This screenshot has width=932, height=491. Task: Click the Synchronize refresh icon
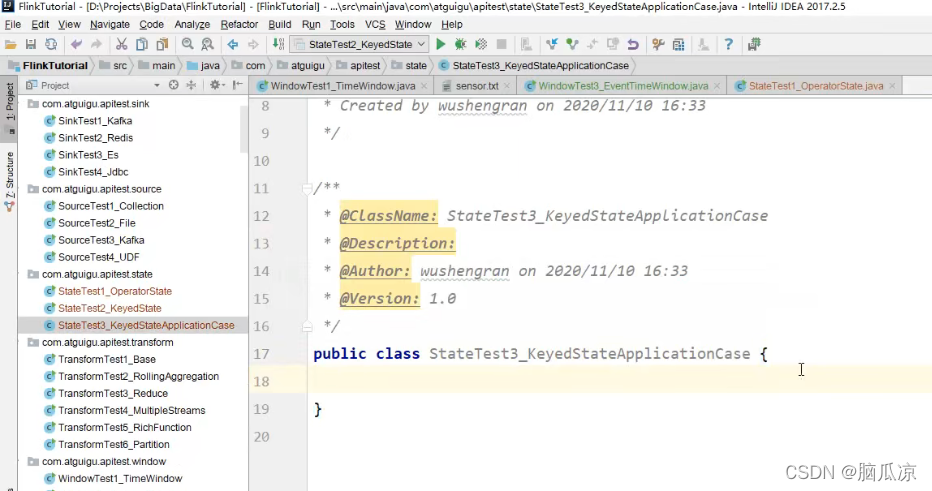coord(51,45)
